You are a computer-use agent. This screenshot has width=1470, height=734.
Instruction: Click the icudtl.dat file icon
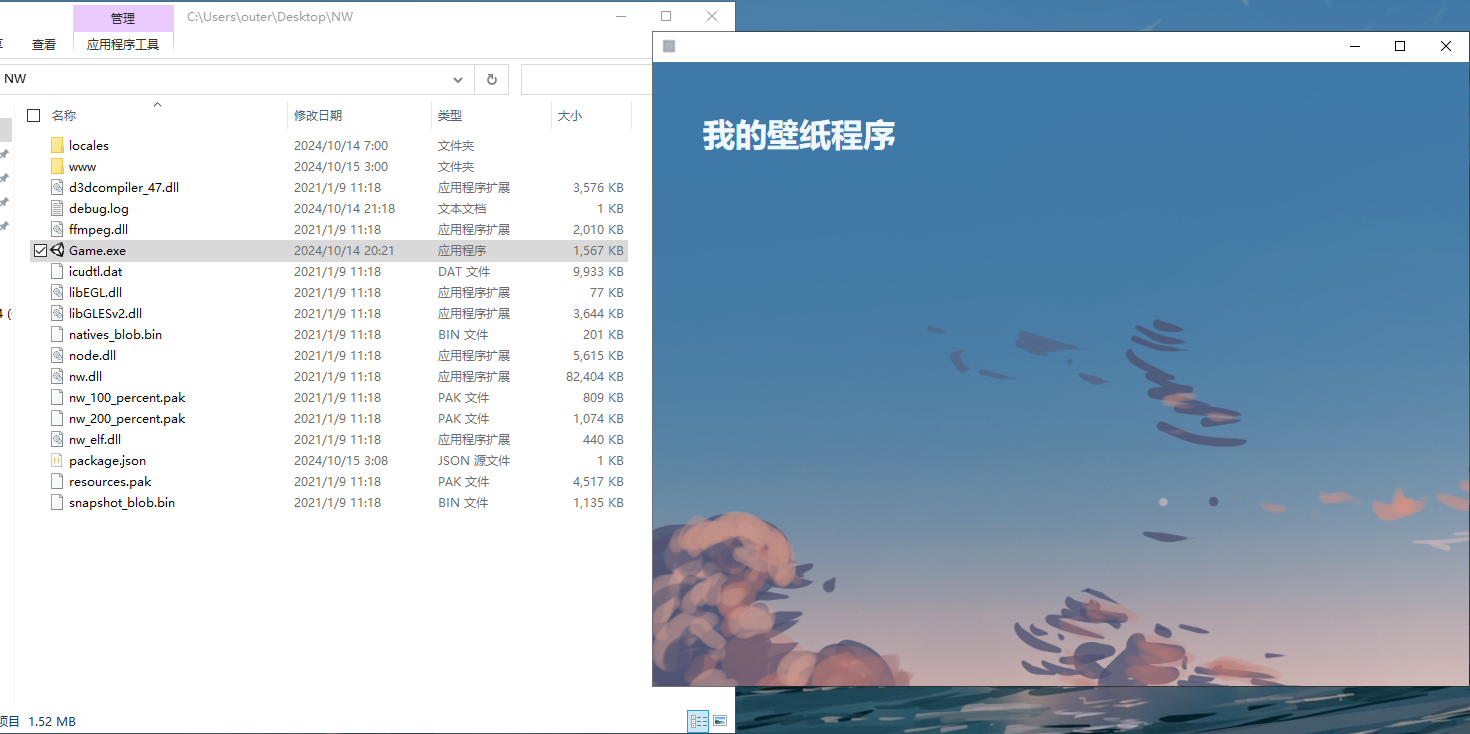[57, 272]
